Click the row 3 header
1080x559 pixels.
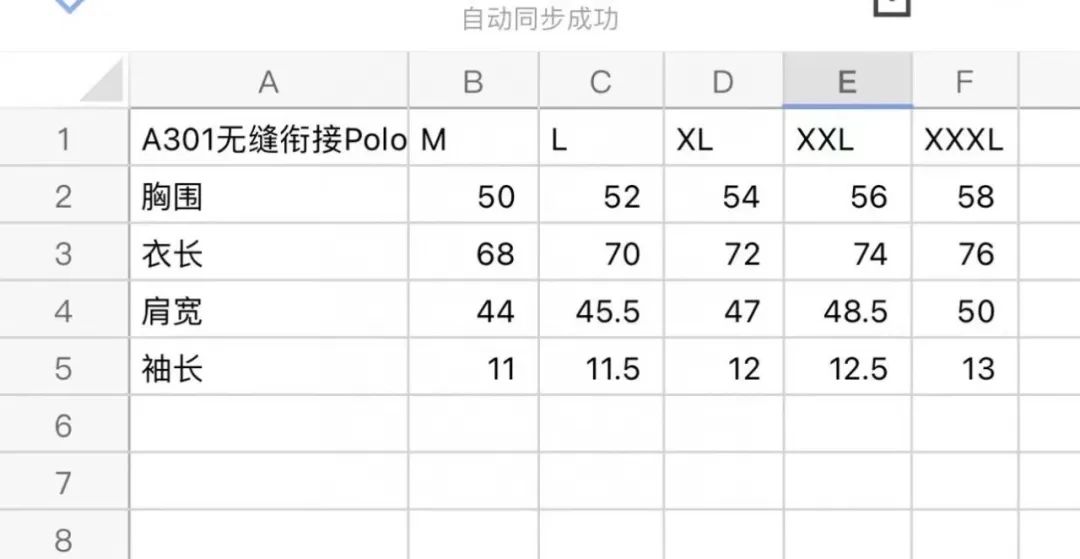pos(63,254)
